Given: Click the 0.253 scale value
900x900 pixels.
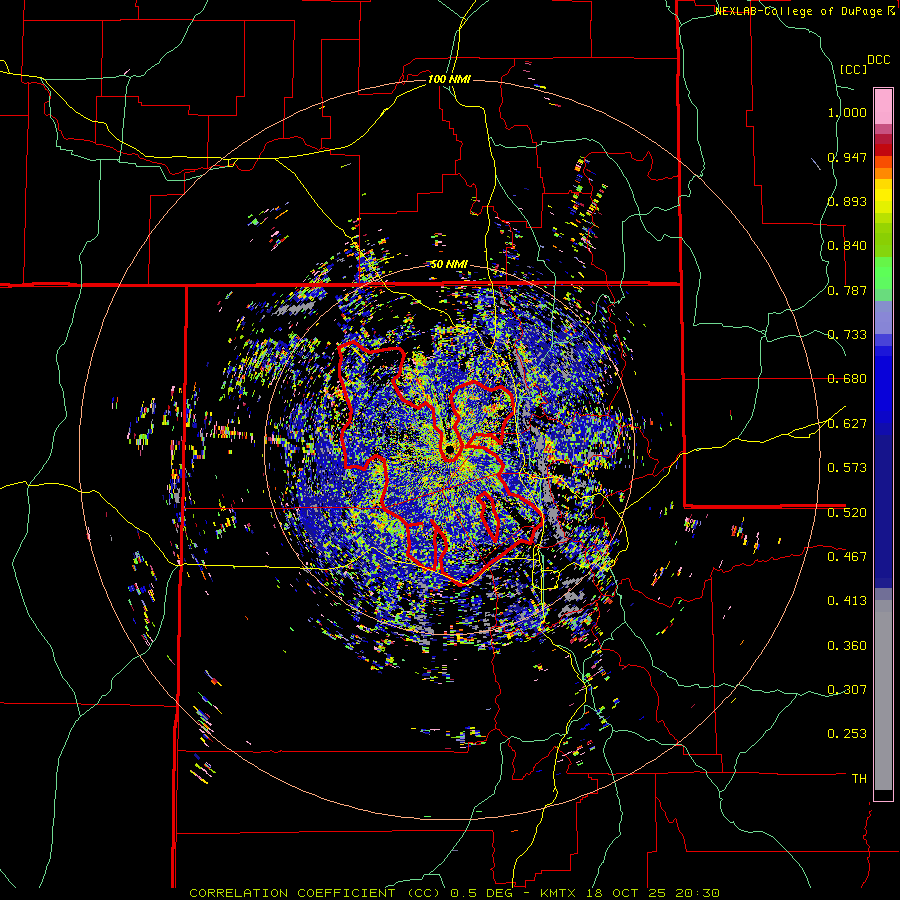Looking at the screenshot, I should pos(847,734).
